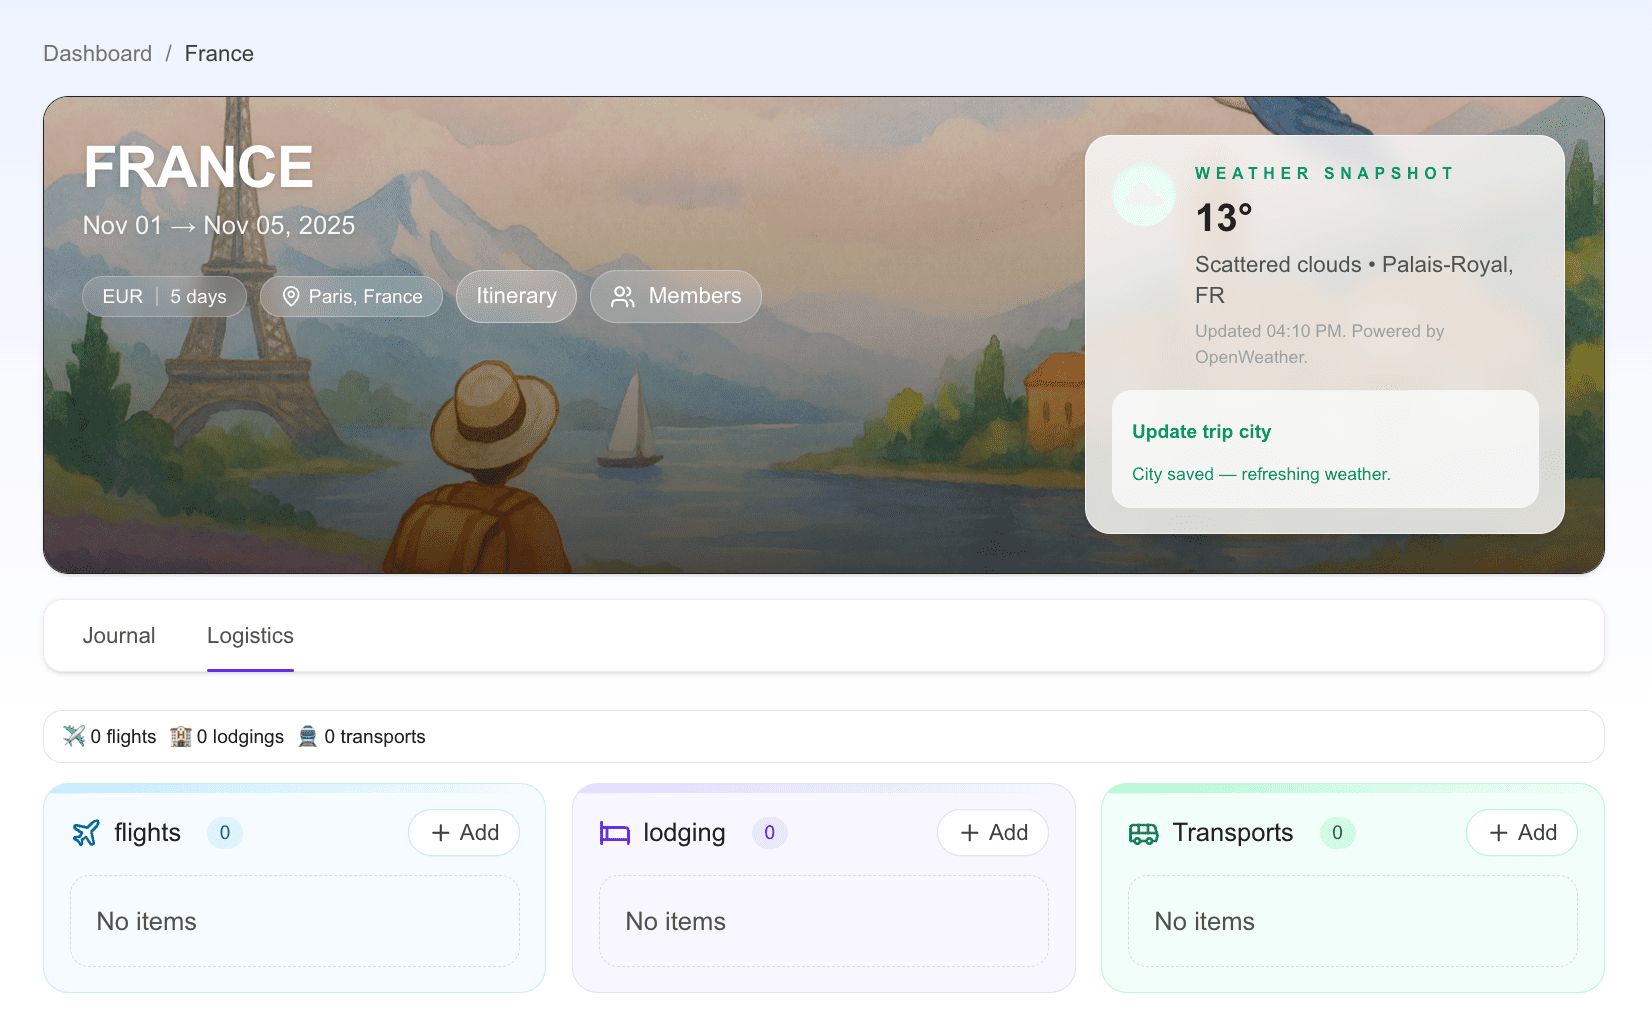Select the Logistics tab
This screenshot has height=1032, width=1652.
point(250,635)
